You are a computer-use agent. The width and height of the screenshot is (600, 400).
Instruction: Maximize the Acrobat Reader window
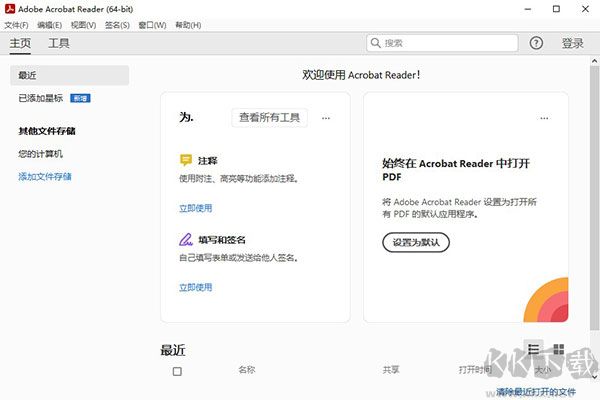tap(556, 9)
